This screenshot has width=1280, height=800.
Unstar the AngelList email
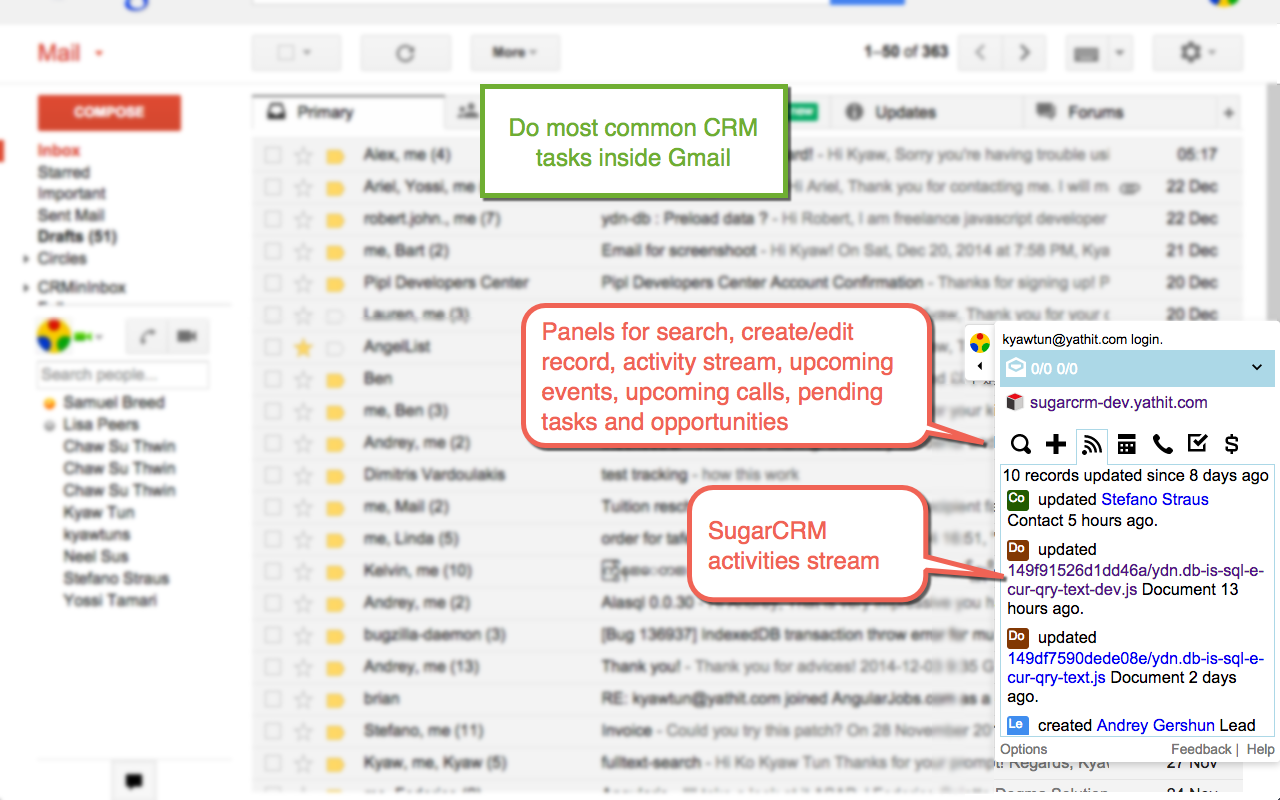click(x=303, y=347)
